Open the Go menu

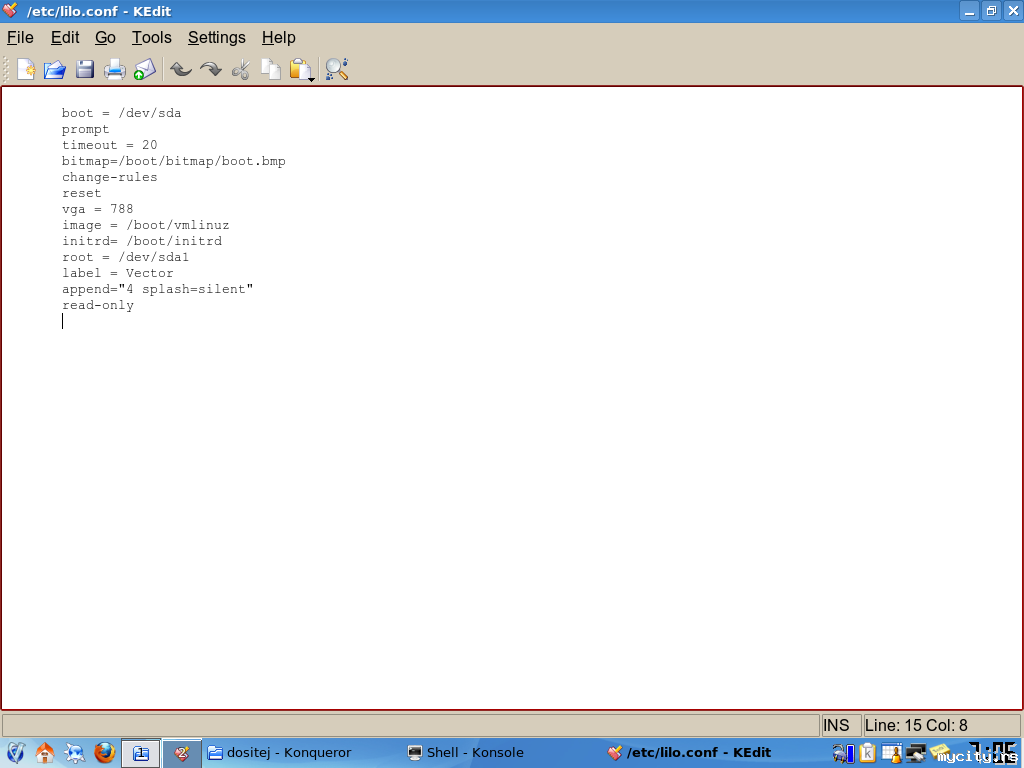click(105, 38)
